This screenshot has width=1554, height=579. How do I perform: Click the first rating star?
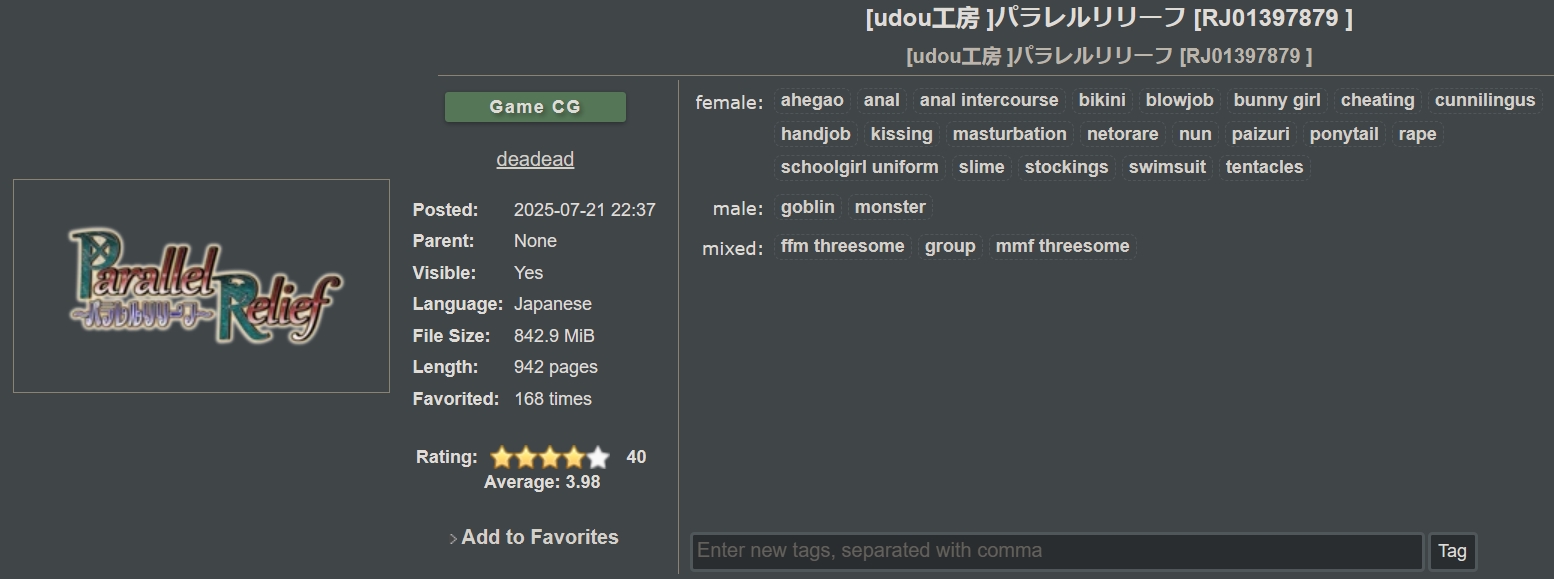pos(502,458)
